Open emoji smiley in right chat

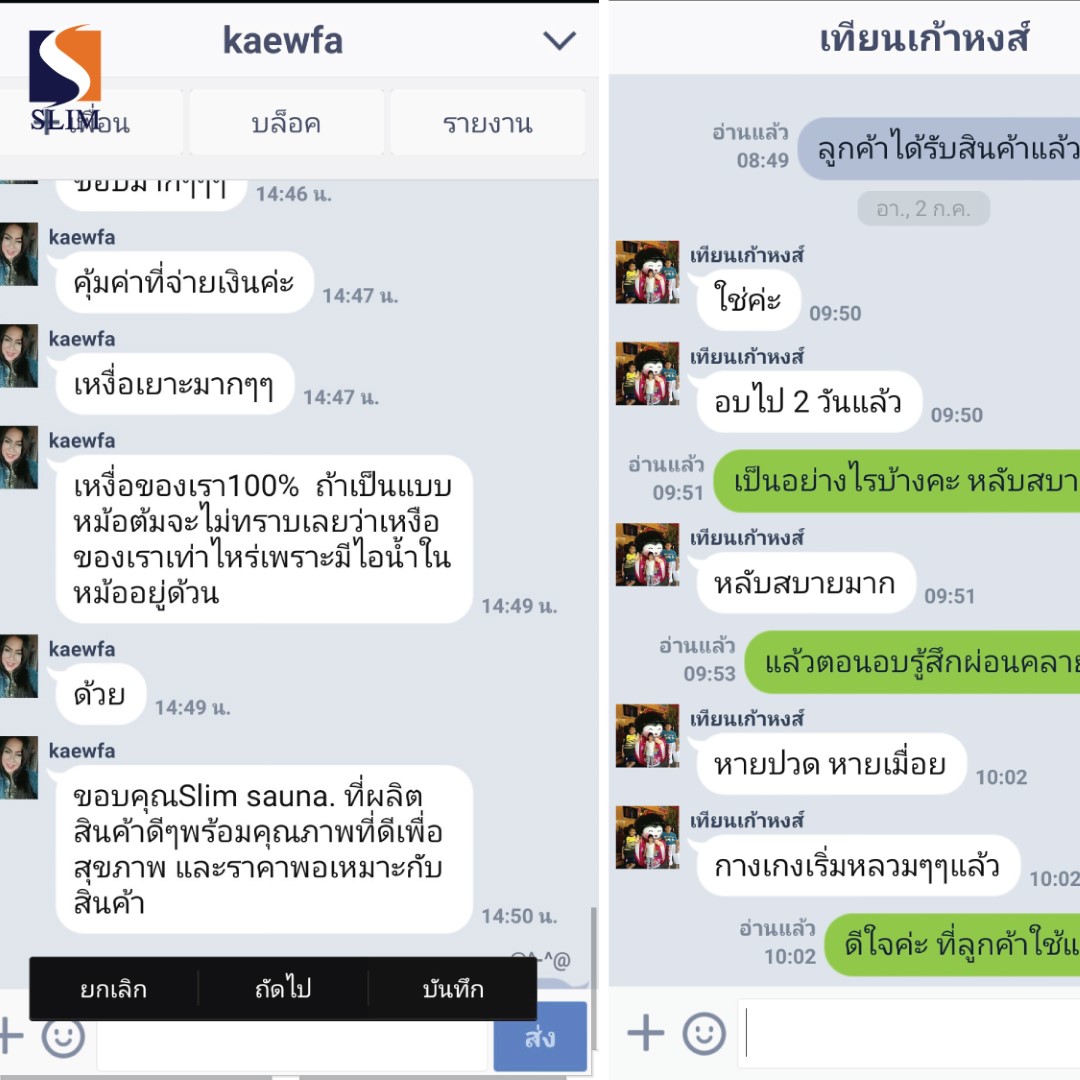pyautogui.click(x=704, y=1032)
